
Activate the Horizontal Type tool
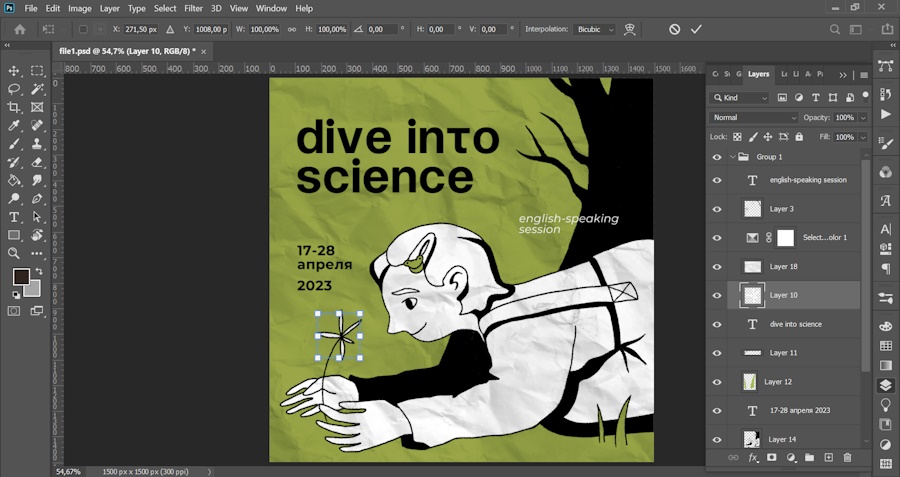pos(14,217)
